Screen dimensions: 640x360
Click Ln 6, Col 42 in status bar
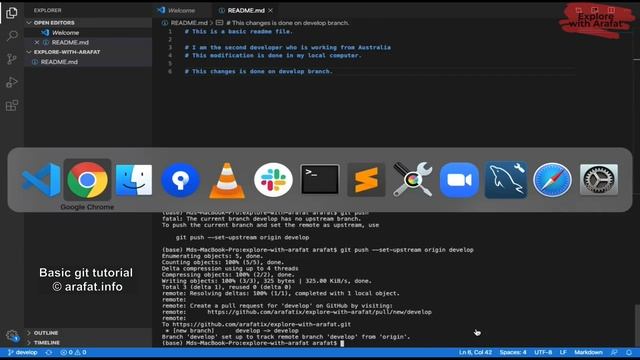[475, 352]
